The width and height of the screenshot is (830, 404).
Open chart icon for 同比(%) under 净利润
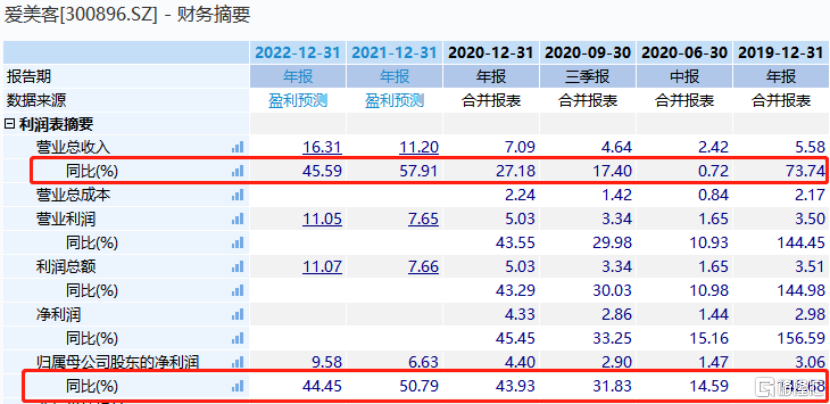(237, 338)
